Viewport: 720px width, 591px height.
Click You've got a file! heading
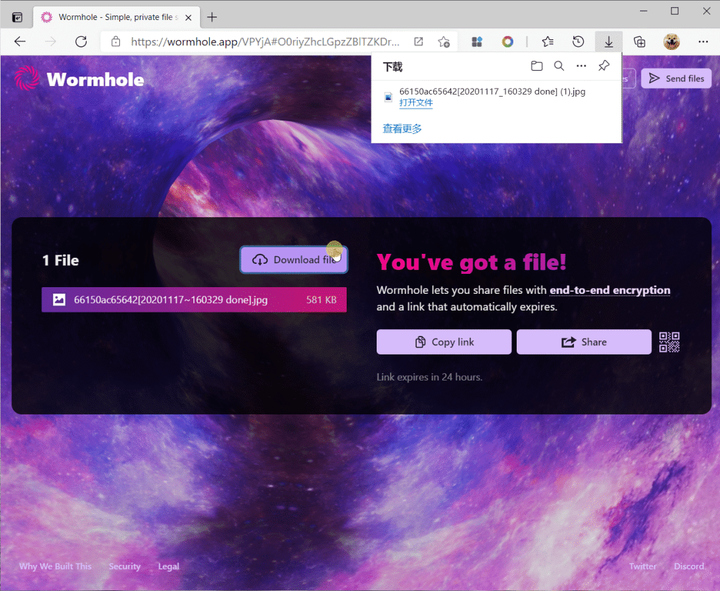[x=472, y=262]
